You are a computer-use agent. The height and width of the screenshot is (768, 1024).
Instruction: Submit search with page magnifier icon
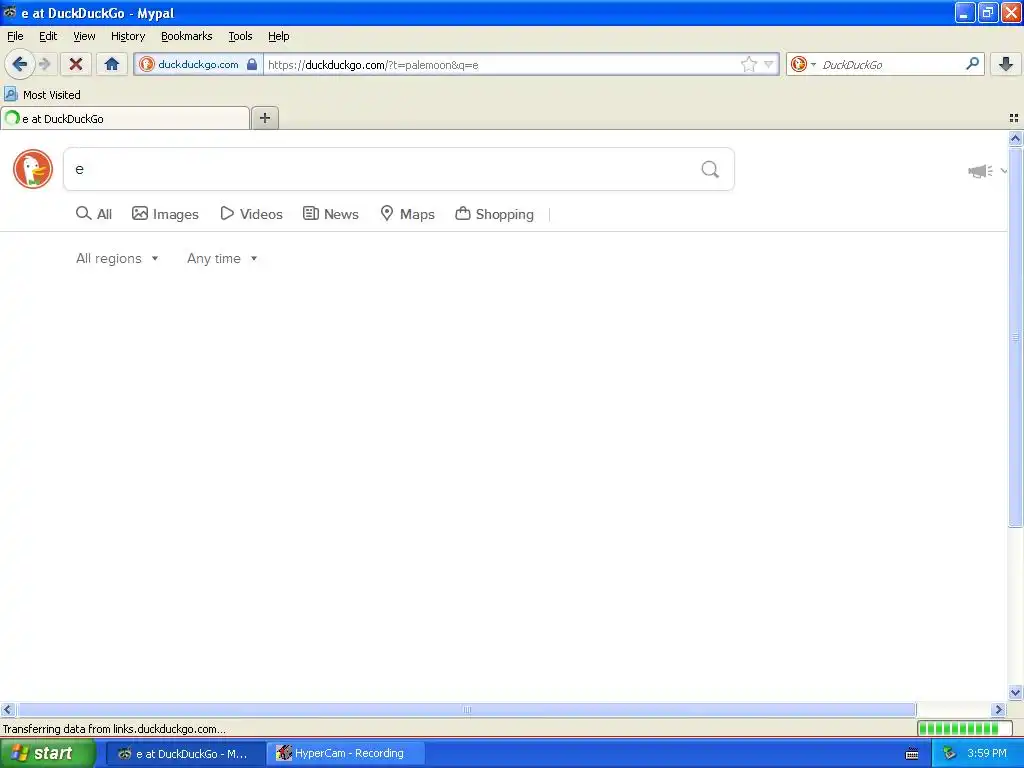tap(710, 169)
